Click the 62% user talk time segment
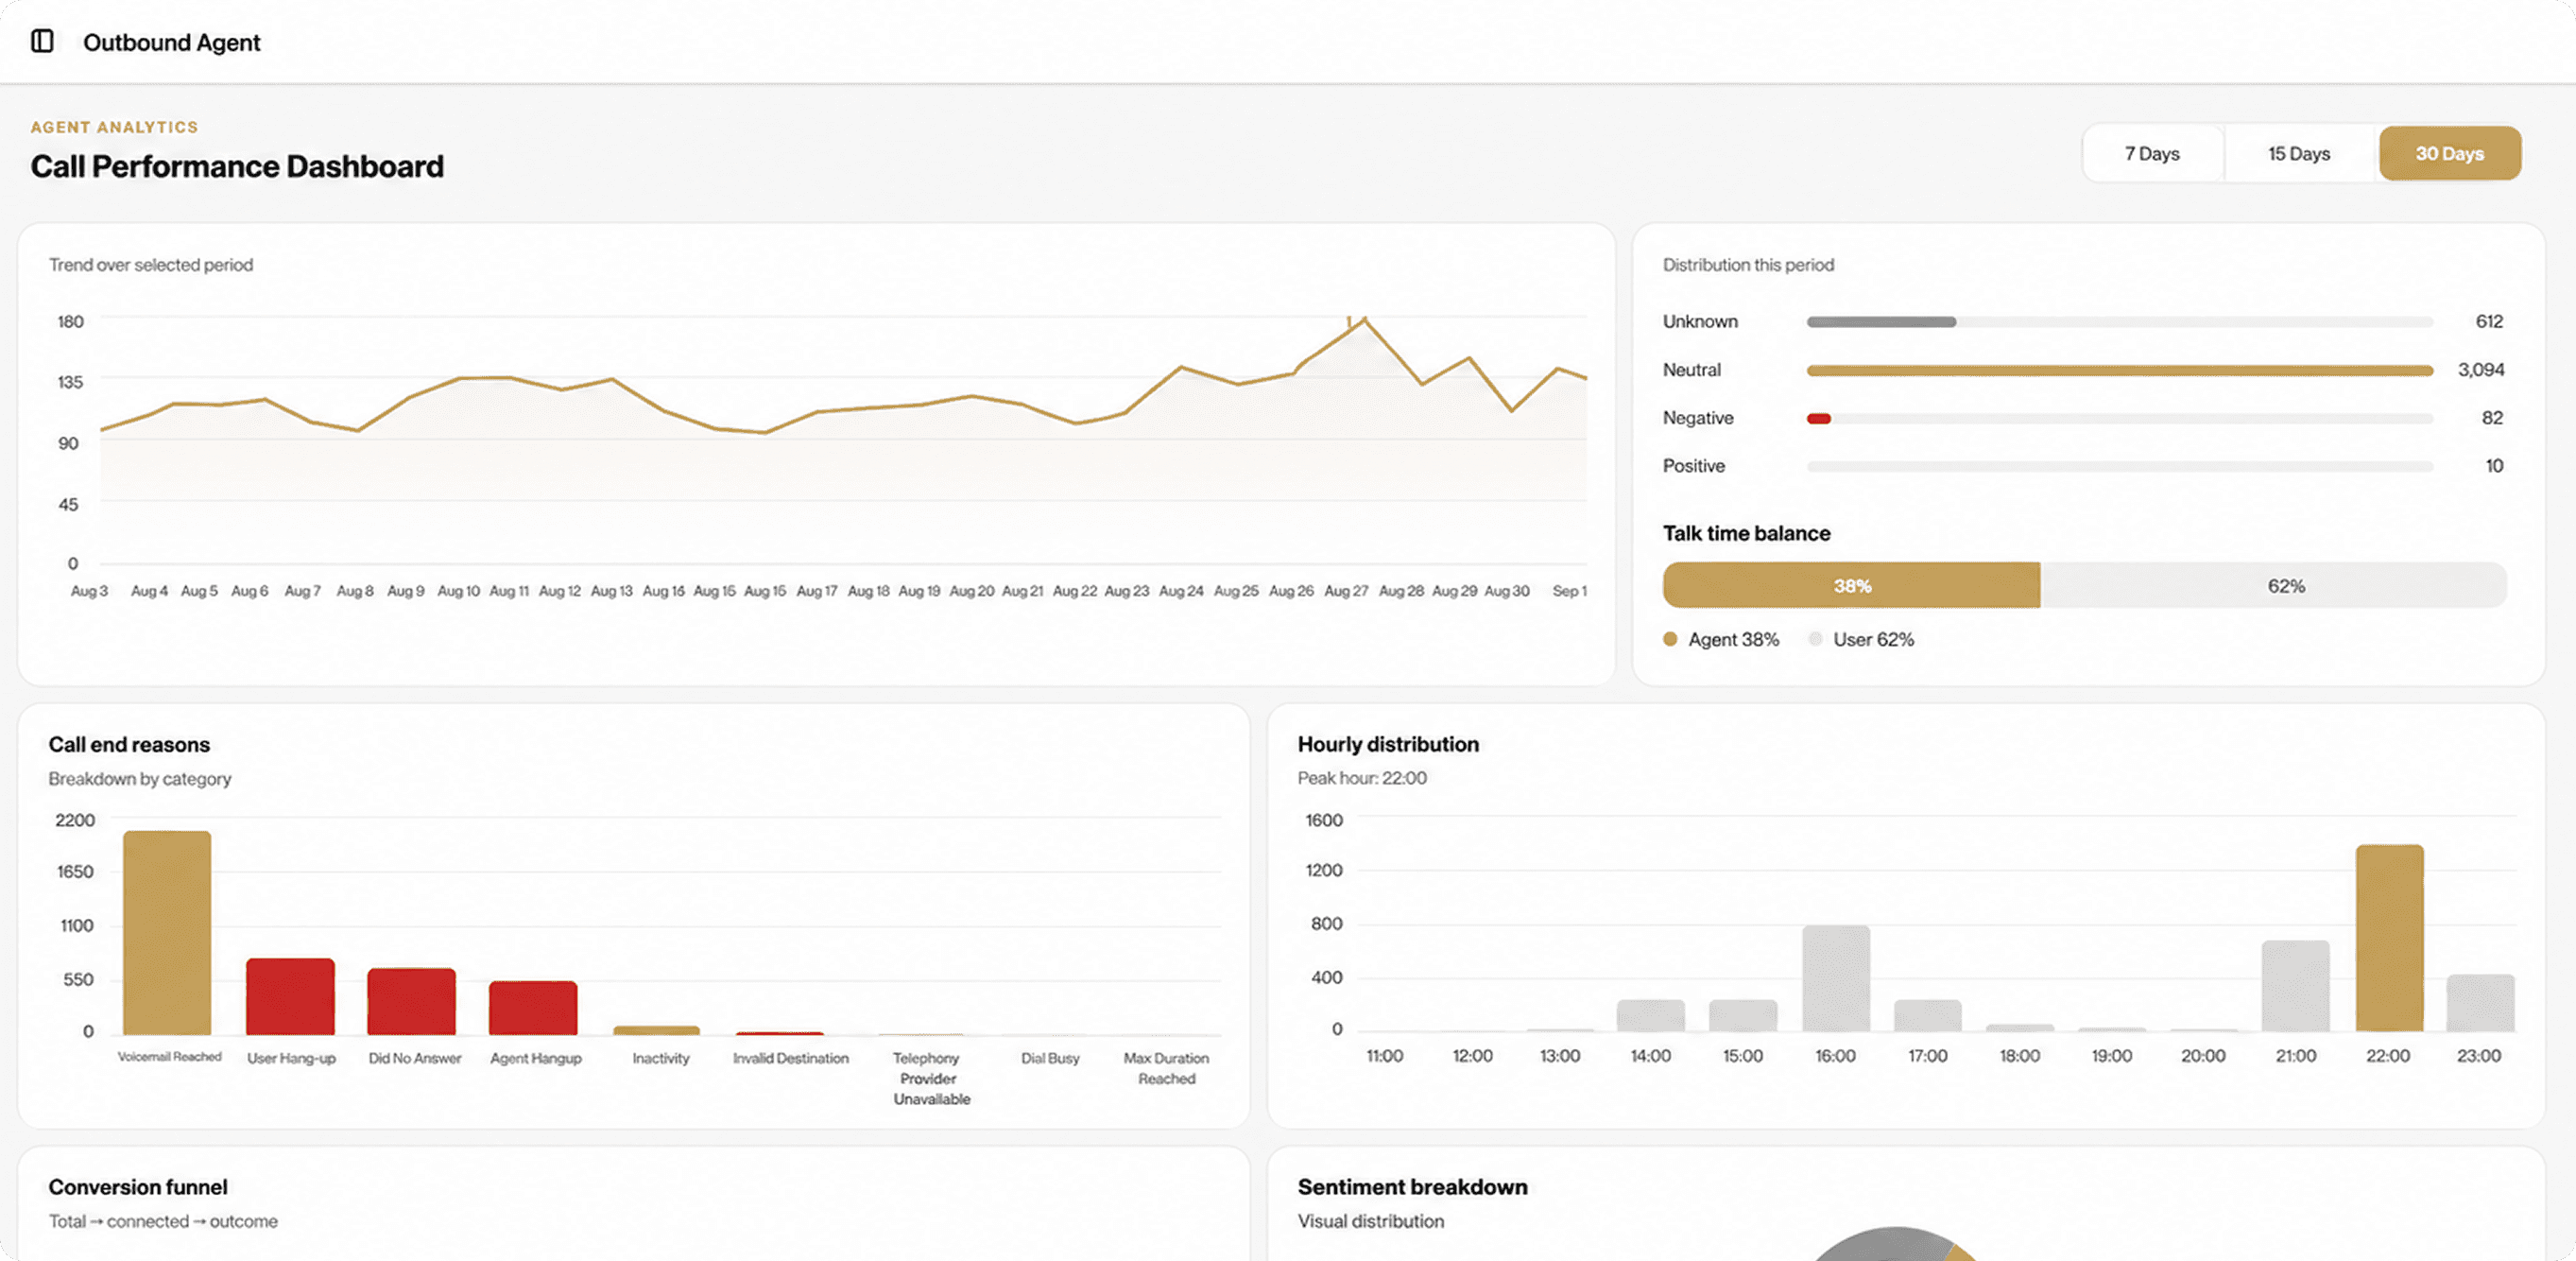 2273,585
